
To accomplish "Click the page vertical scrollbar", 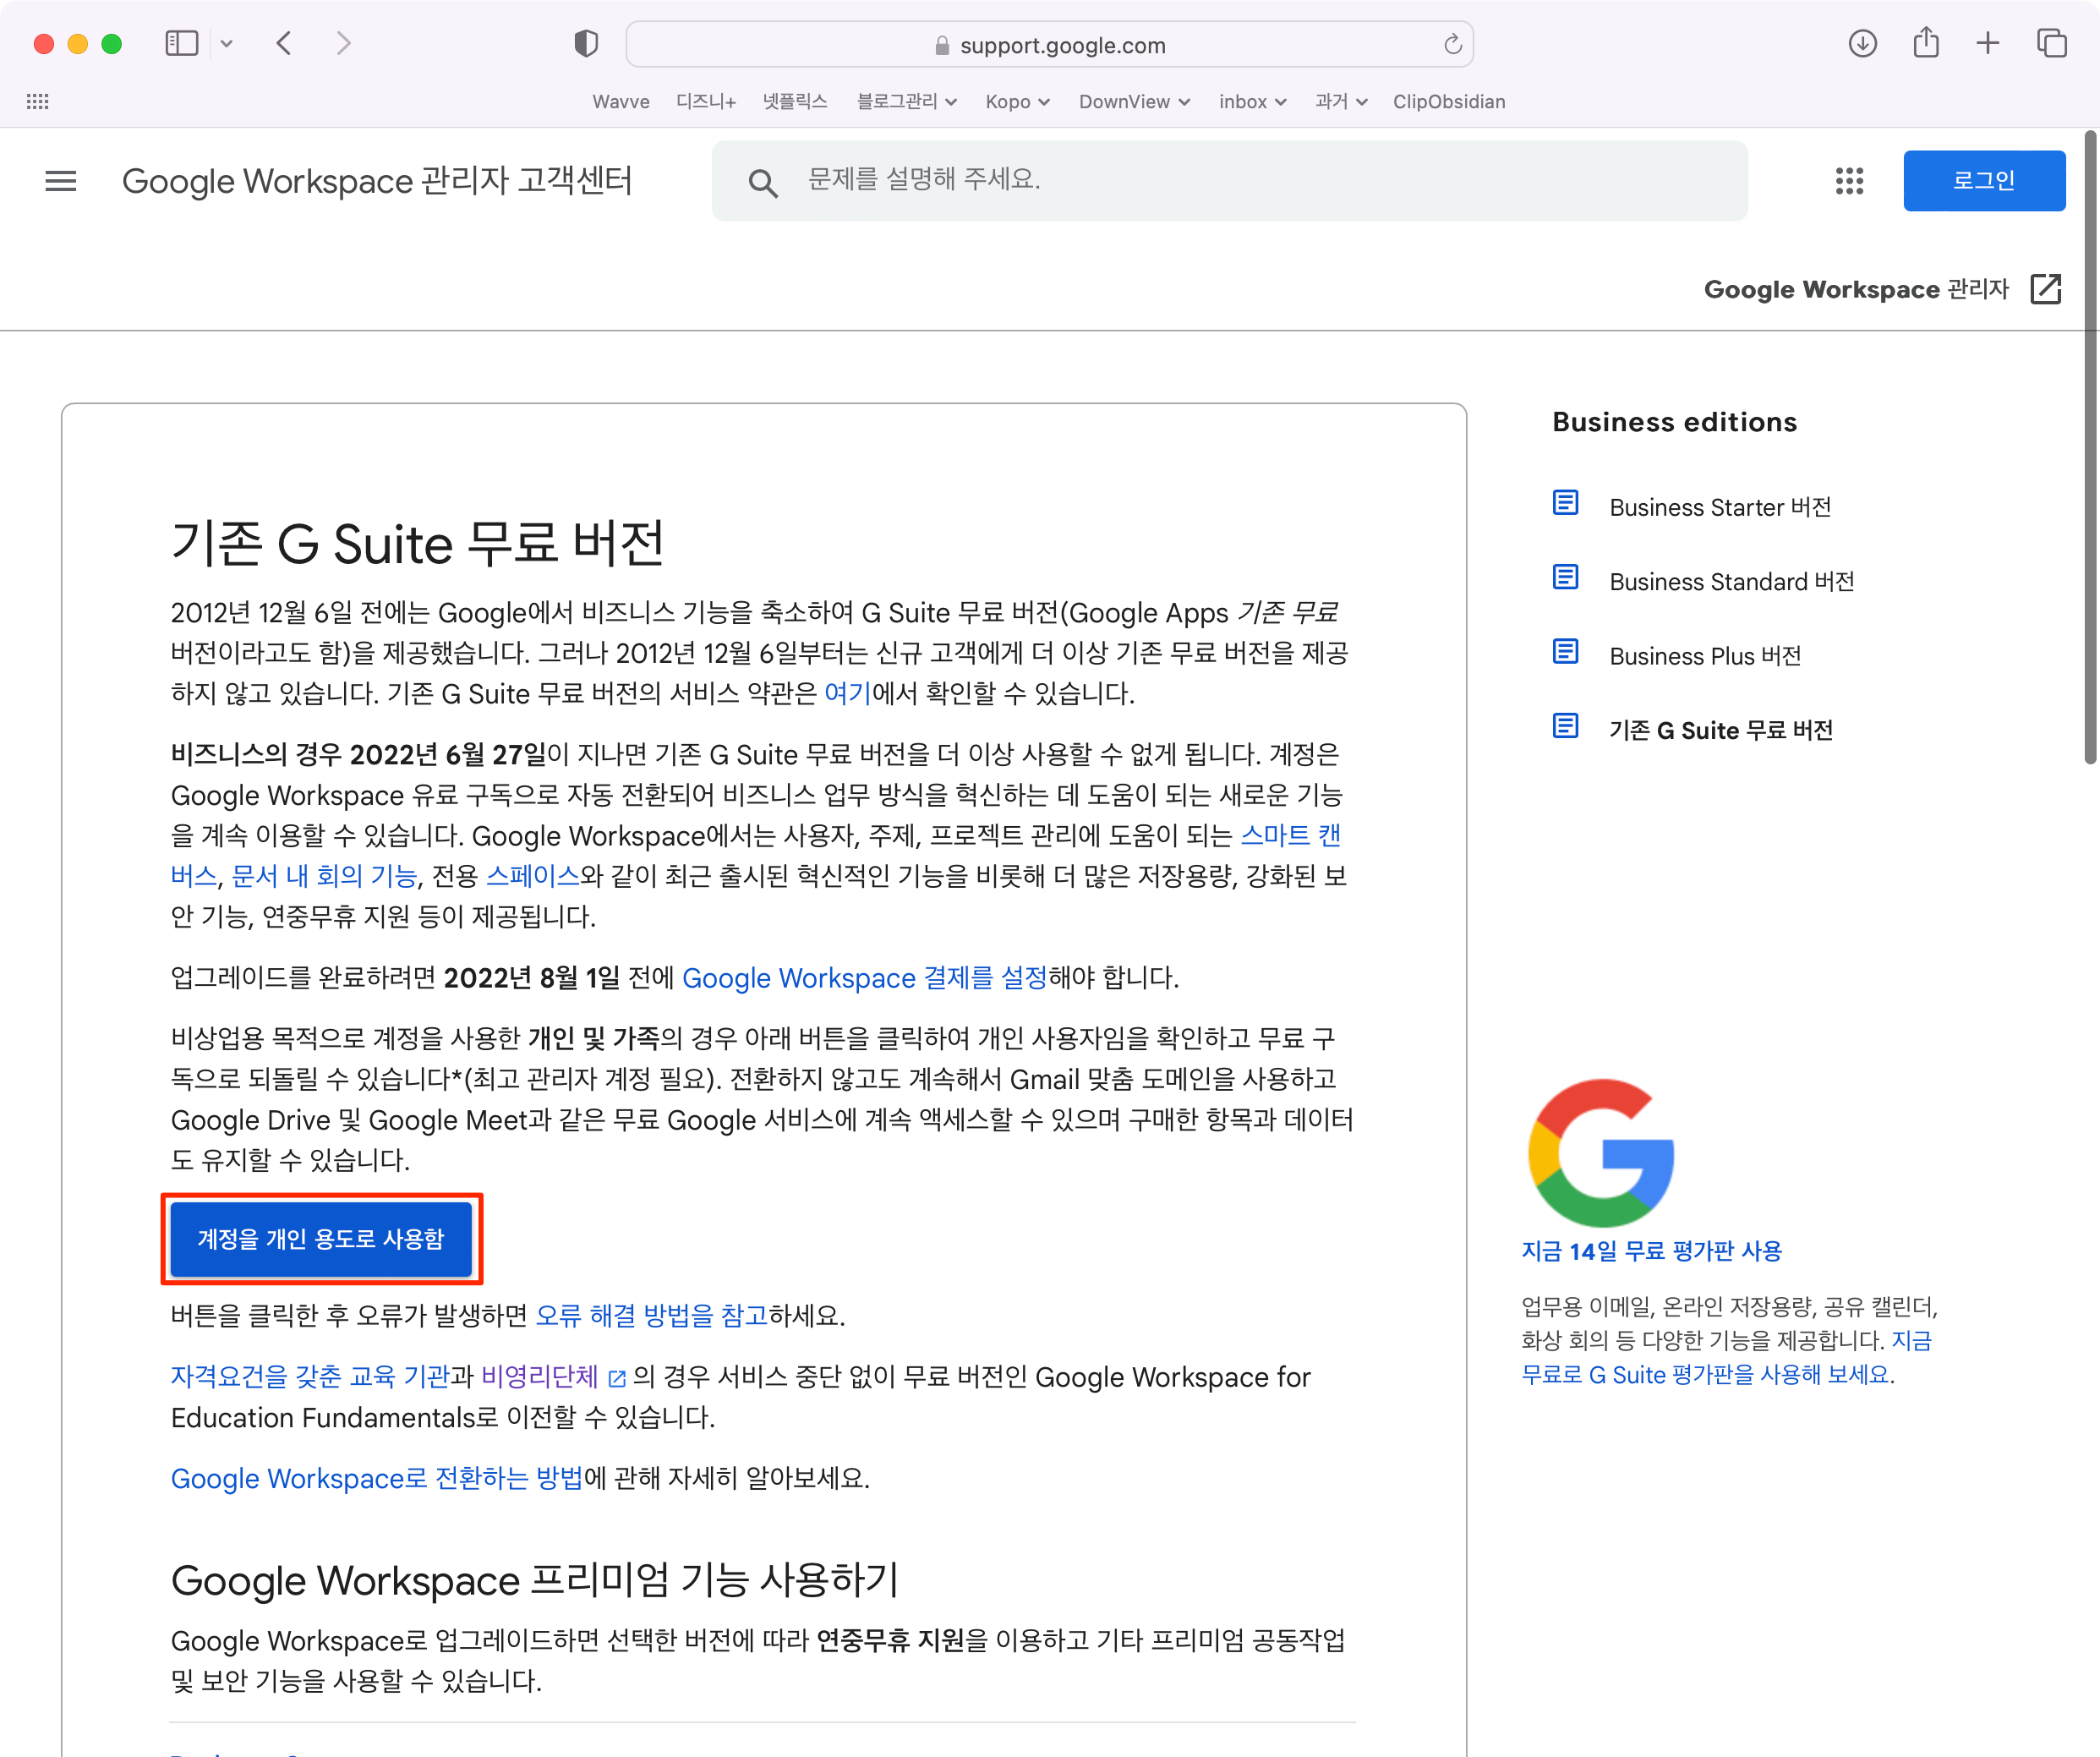I will click(2089, 448).
